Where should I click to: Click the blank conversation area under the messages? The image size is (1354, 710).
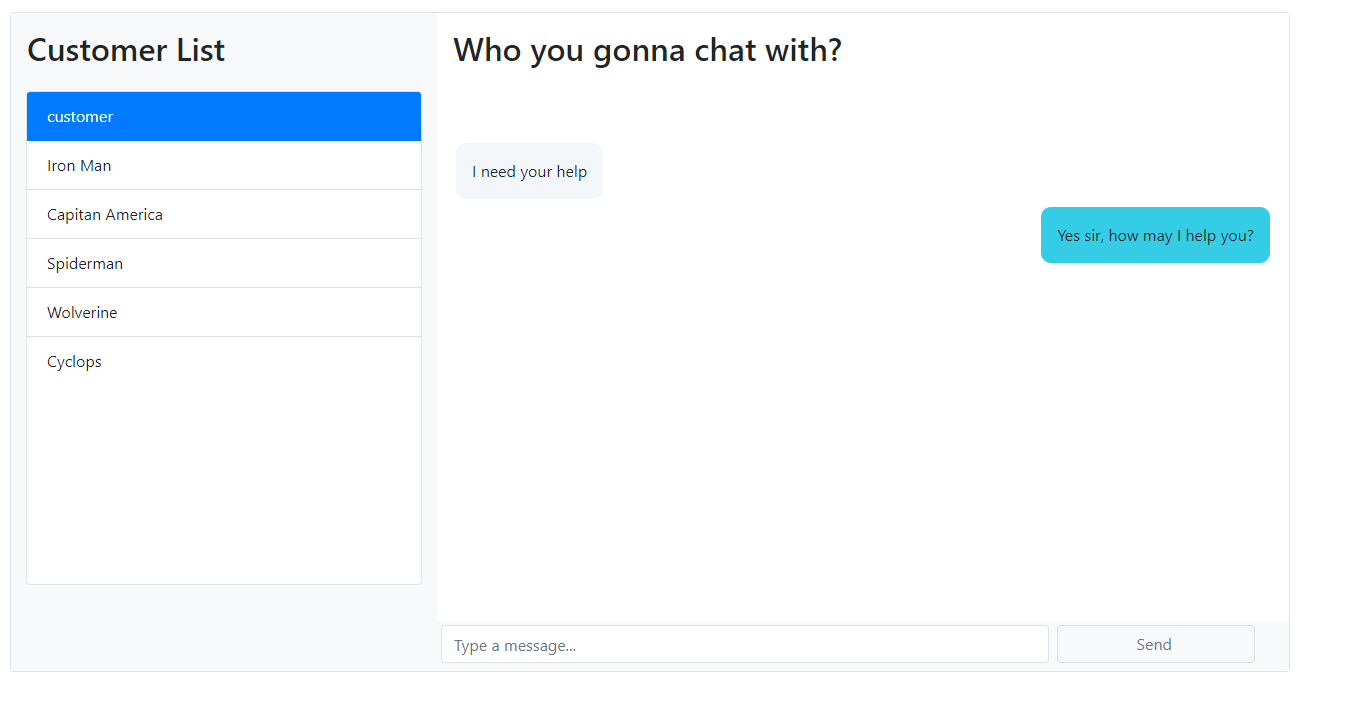pos(862,440)
